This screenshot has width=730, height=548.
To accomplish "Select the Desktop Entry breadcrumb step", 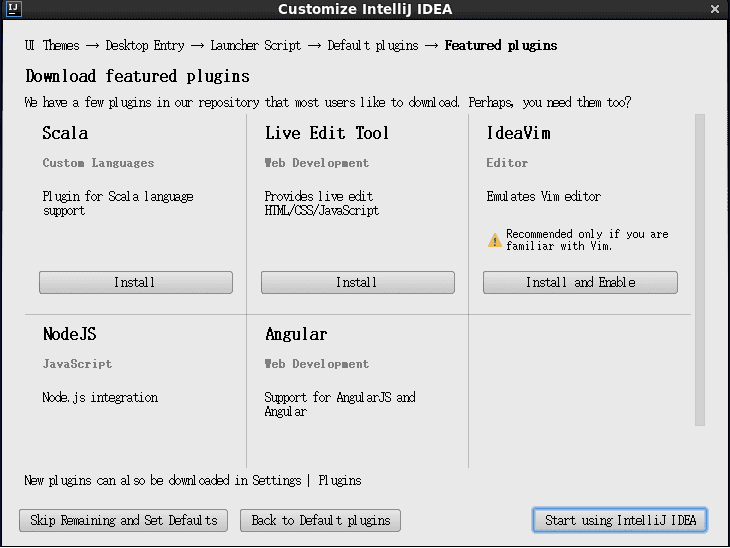I will point(145,46).
